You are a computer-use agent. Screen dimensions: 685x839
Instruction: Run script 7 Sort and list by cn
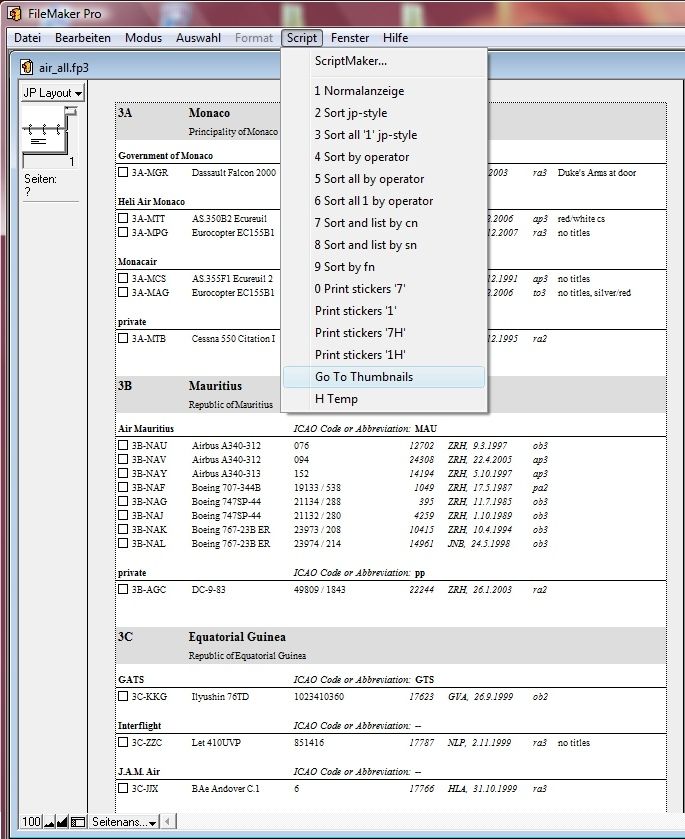pos(384,223)
